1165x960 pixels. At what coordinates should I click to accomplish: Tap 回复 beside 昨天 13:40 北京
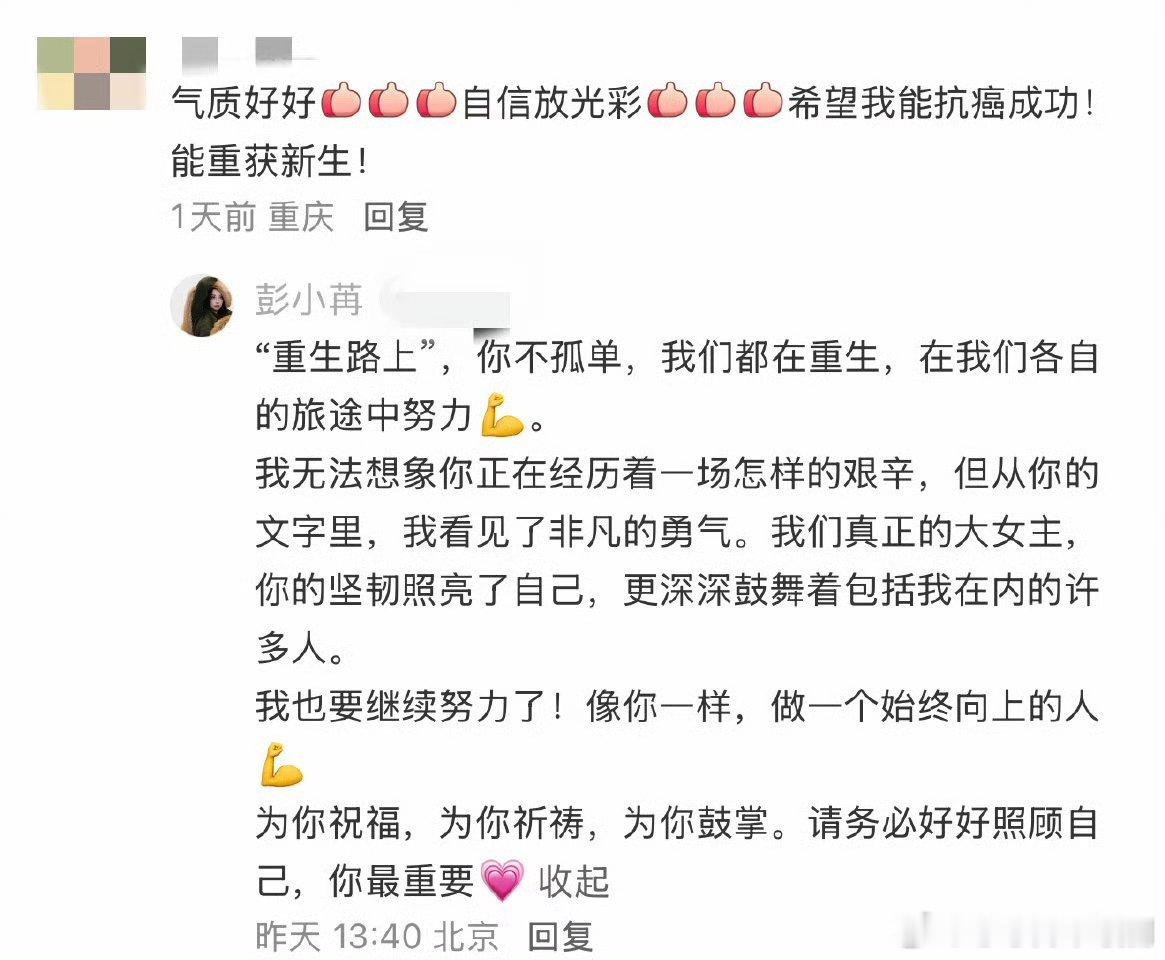click(560, 936)
